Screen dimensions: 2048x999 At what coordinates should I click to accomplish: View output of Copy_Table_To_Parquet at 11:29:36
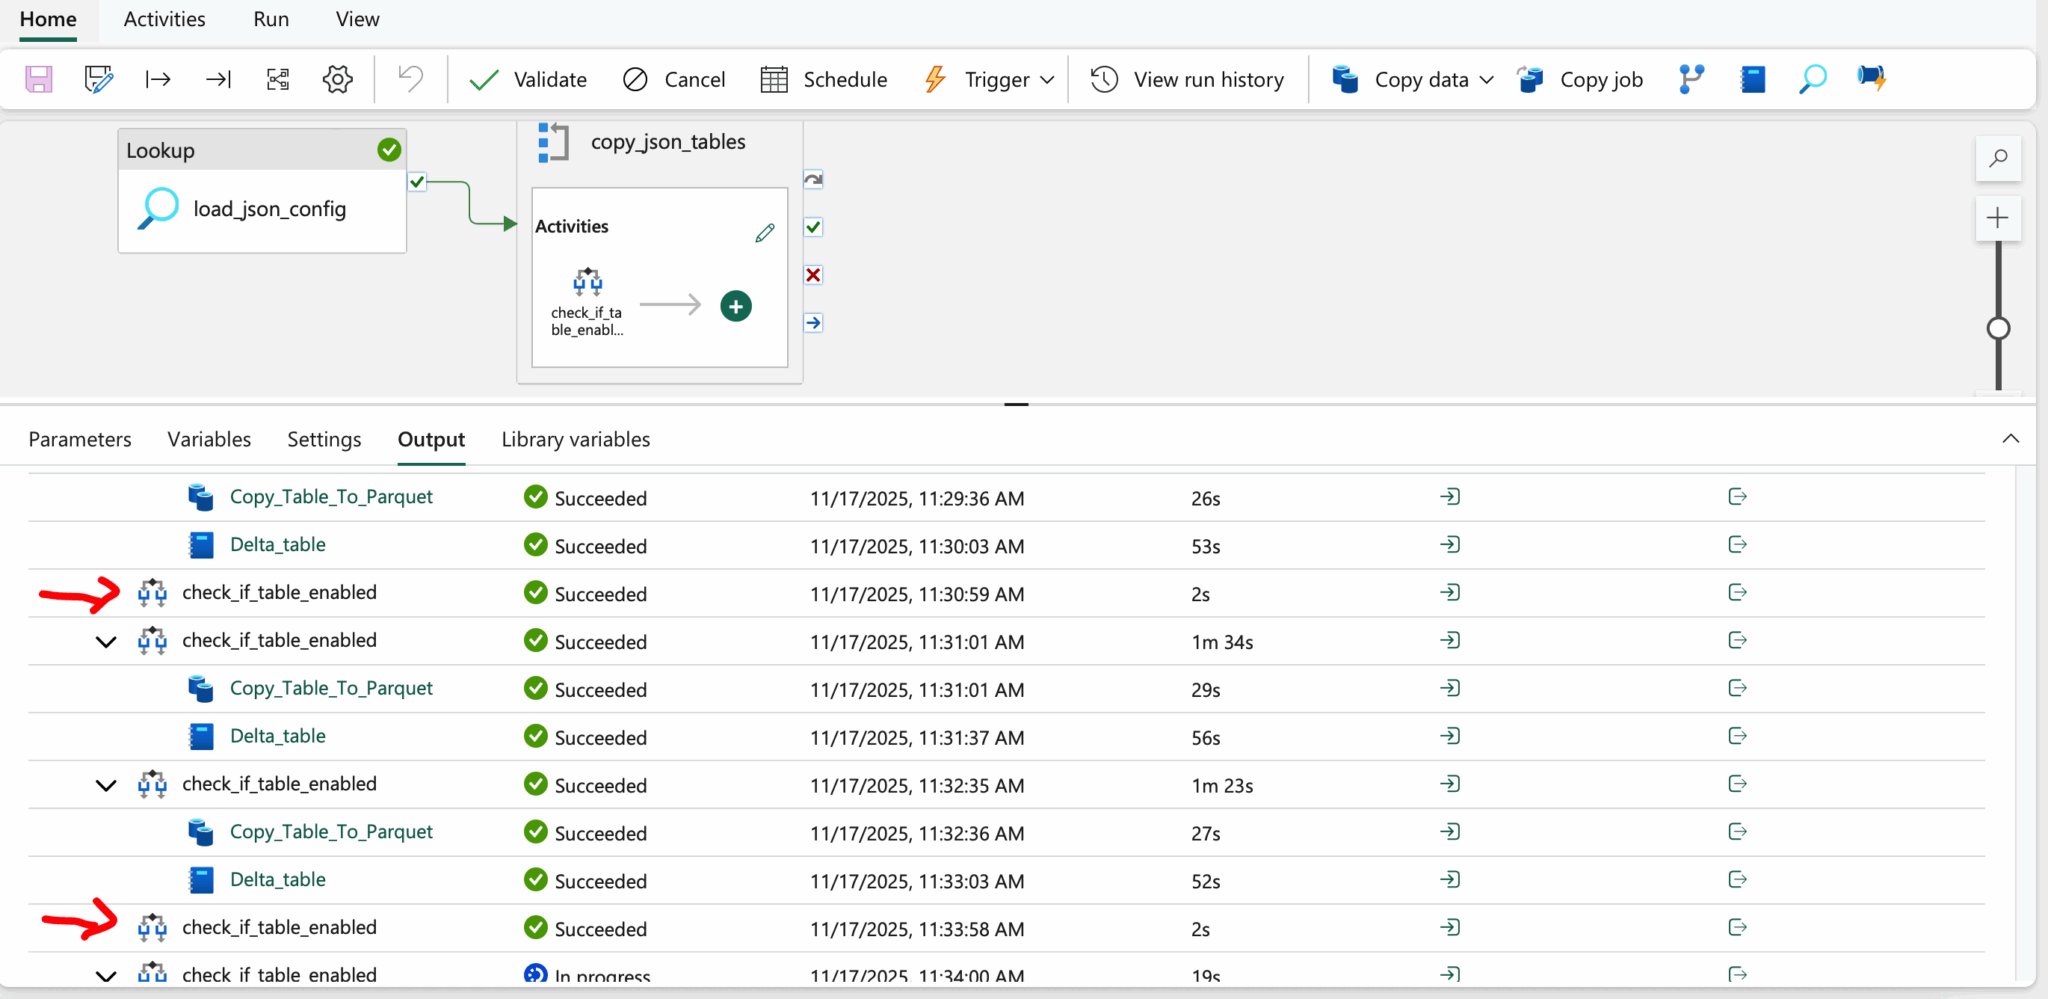[1737, 497]
